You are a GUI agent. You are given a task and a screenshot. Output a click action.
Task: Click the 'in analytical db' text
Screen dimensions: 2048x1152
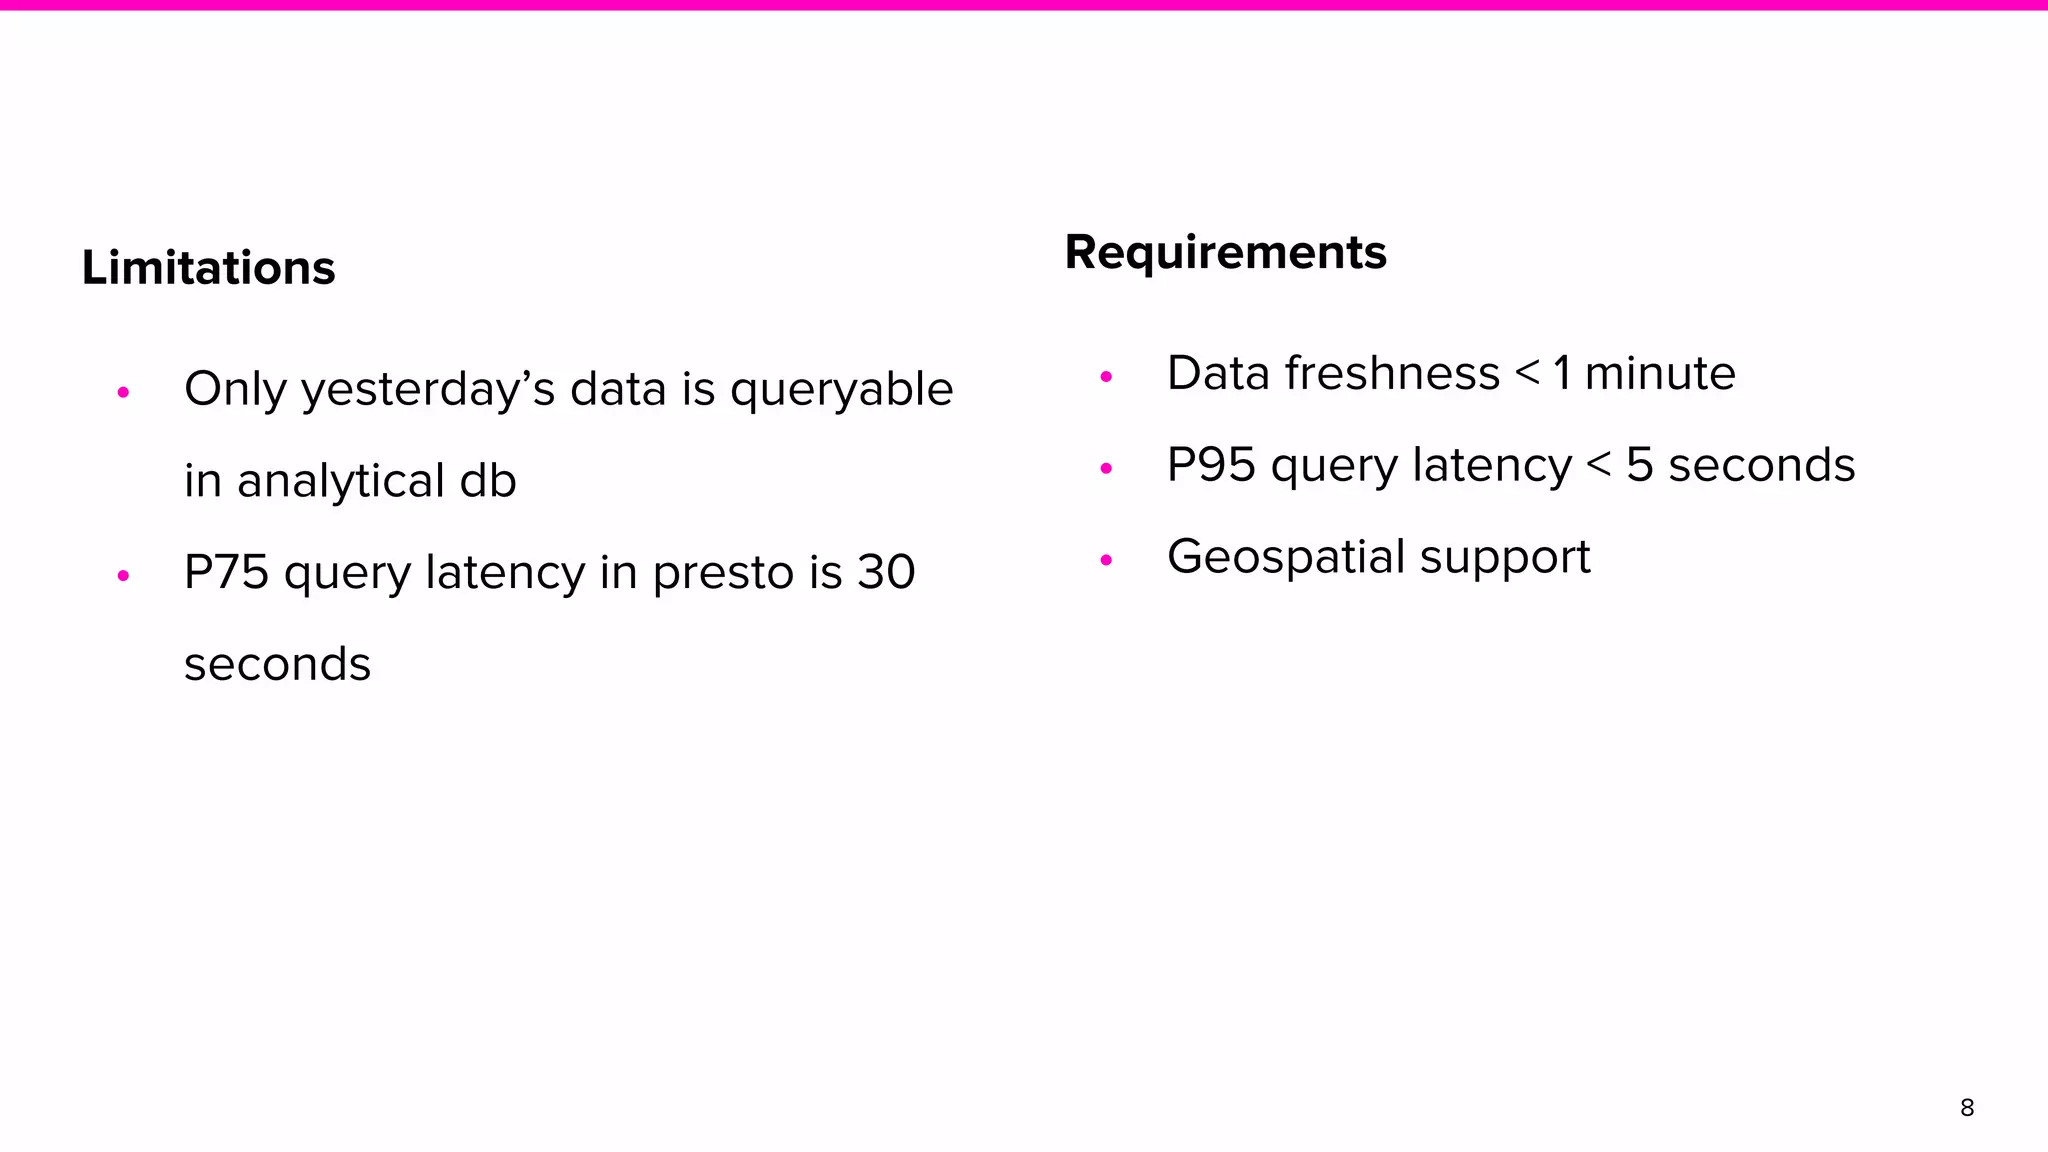pyautogui.click(x=350, y=480)
